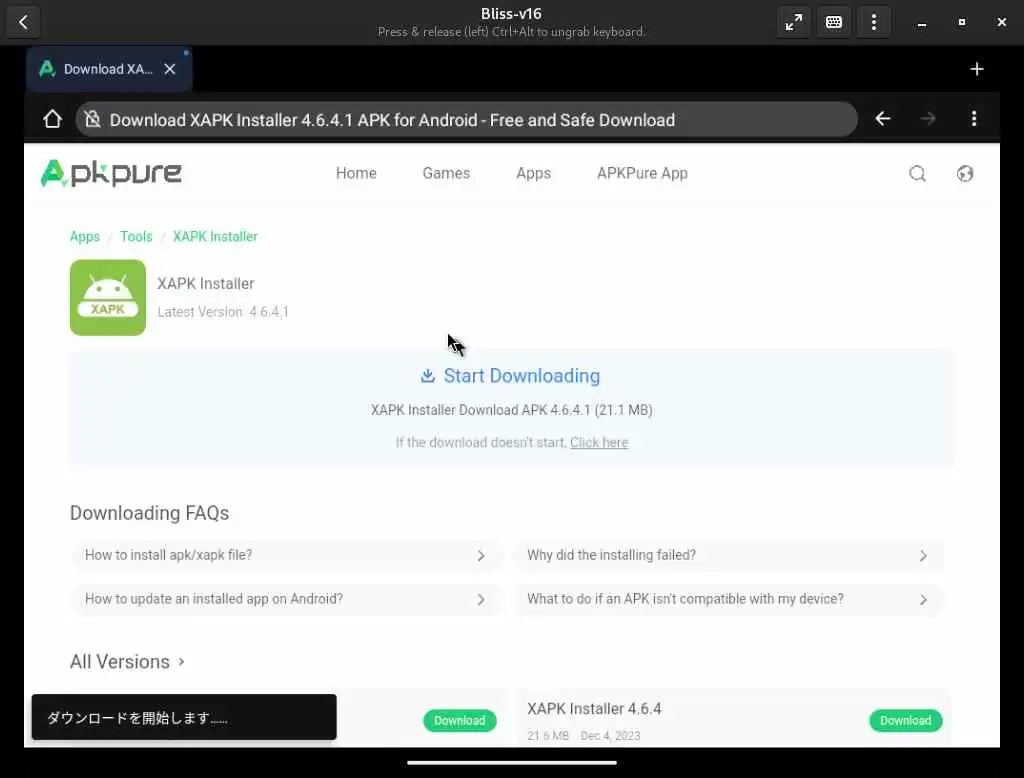Viewport: 1024px width, 778px height.
Task: Follow the Apps breadcrumb link
Action: tap(85, 236)
